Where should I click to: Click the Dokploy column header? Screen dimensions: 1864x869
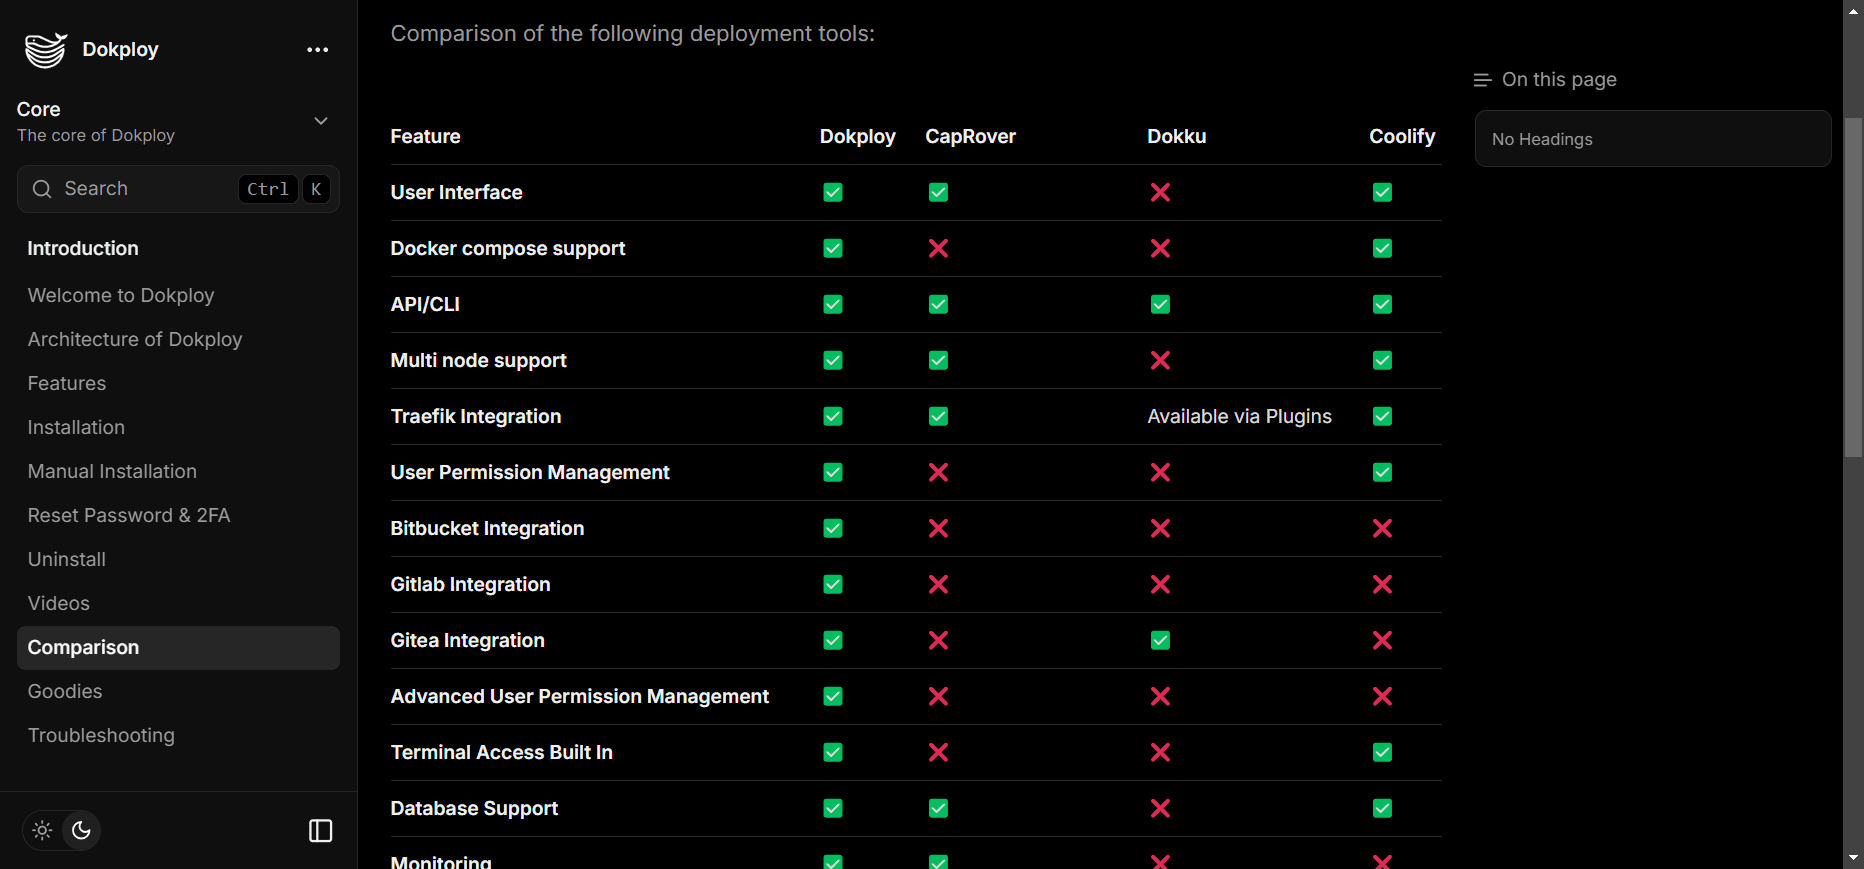click(857, 136)
